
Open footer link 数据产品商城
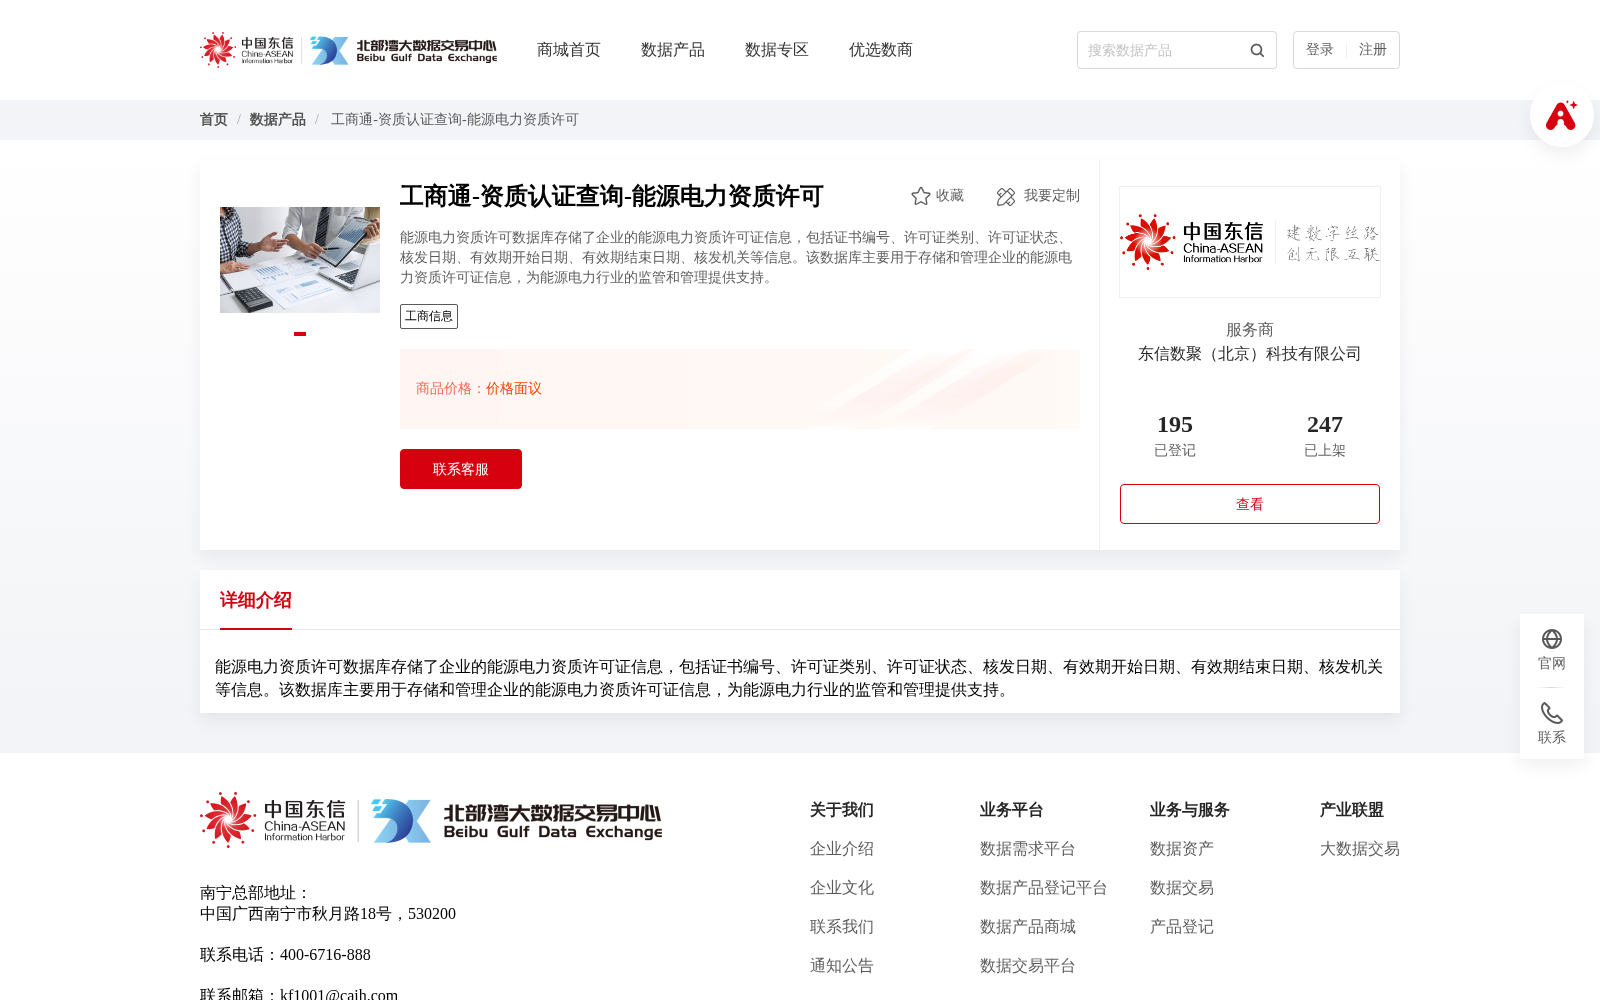(x=1028, y=927)
